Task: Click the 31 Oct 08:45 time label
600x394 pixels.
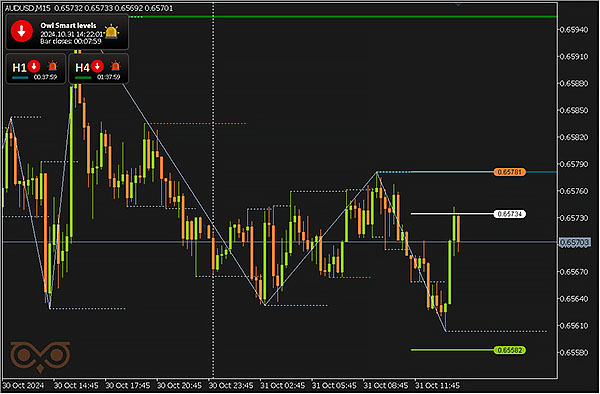Action: click(x=386, y=385)
